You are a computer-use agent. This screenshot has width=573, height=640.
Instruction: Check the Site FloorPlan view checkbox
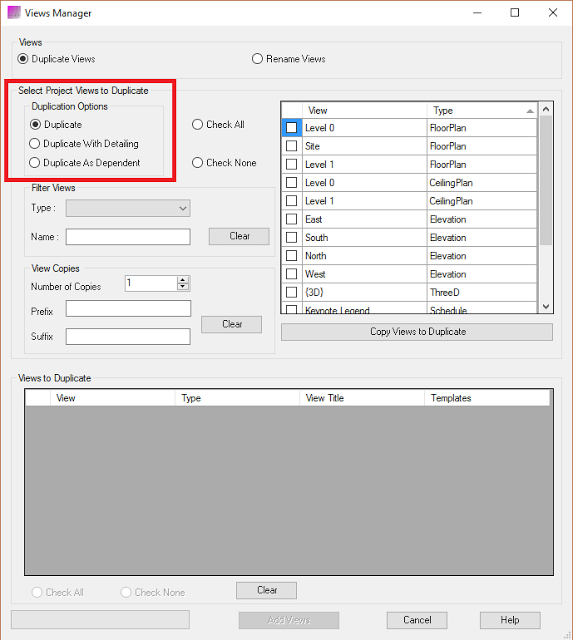click(x=291, y=146)
